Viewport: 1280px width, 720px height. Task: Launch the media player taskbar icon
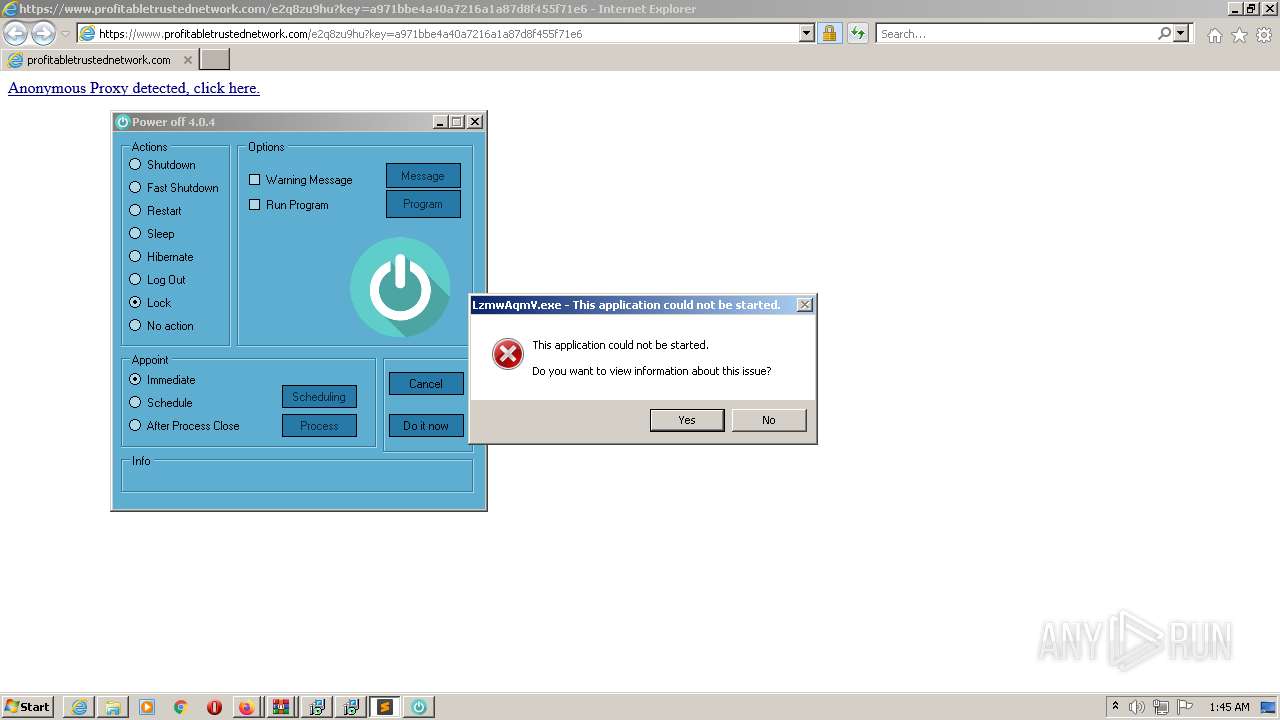pos(147,707)
